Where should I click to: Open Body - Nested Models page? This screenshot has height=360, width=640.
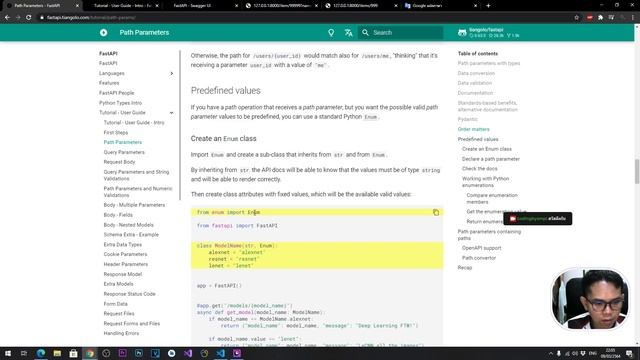(x=129, y=225)
